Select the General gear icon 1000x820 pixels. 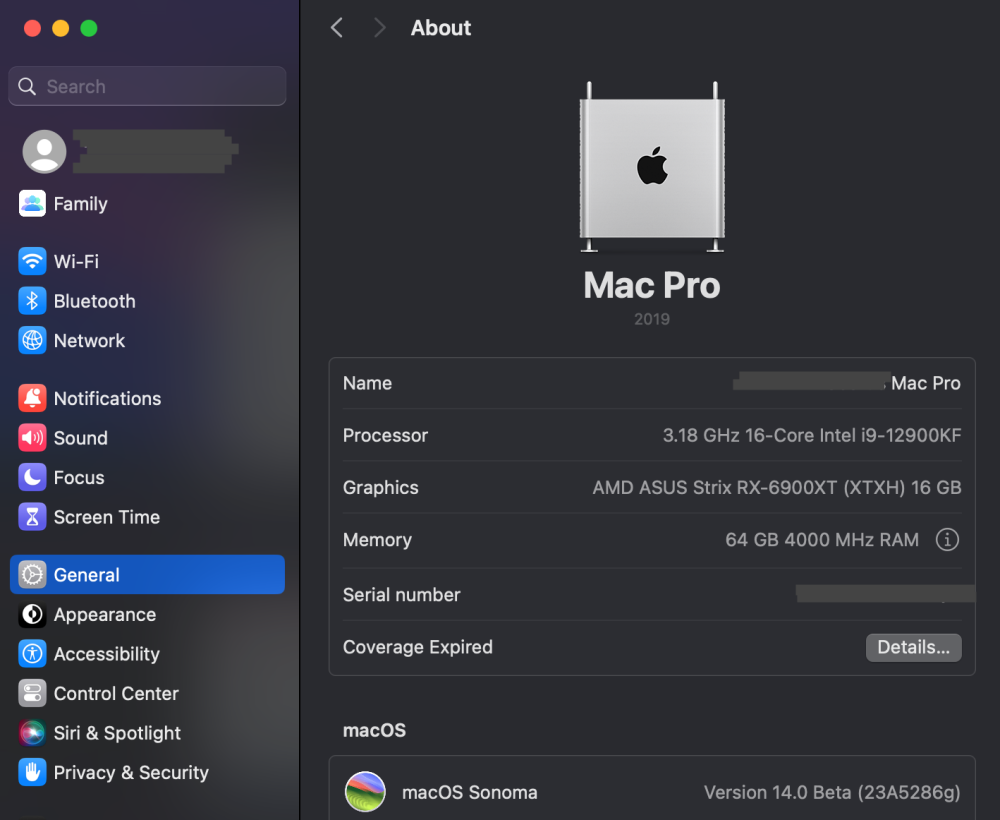click(32, 575)
